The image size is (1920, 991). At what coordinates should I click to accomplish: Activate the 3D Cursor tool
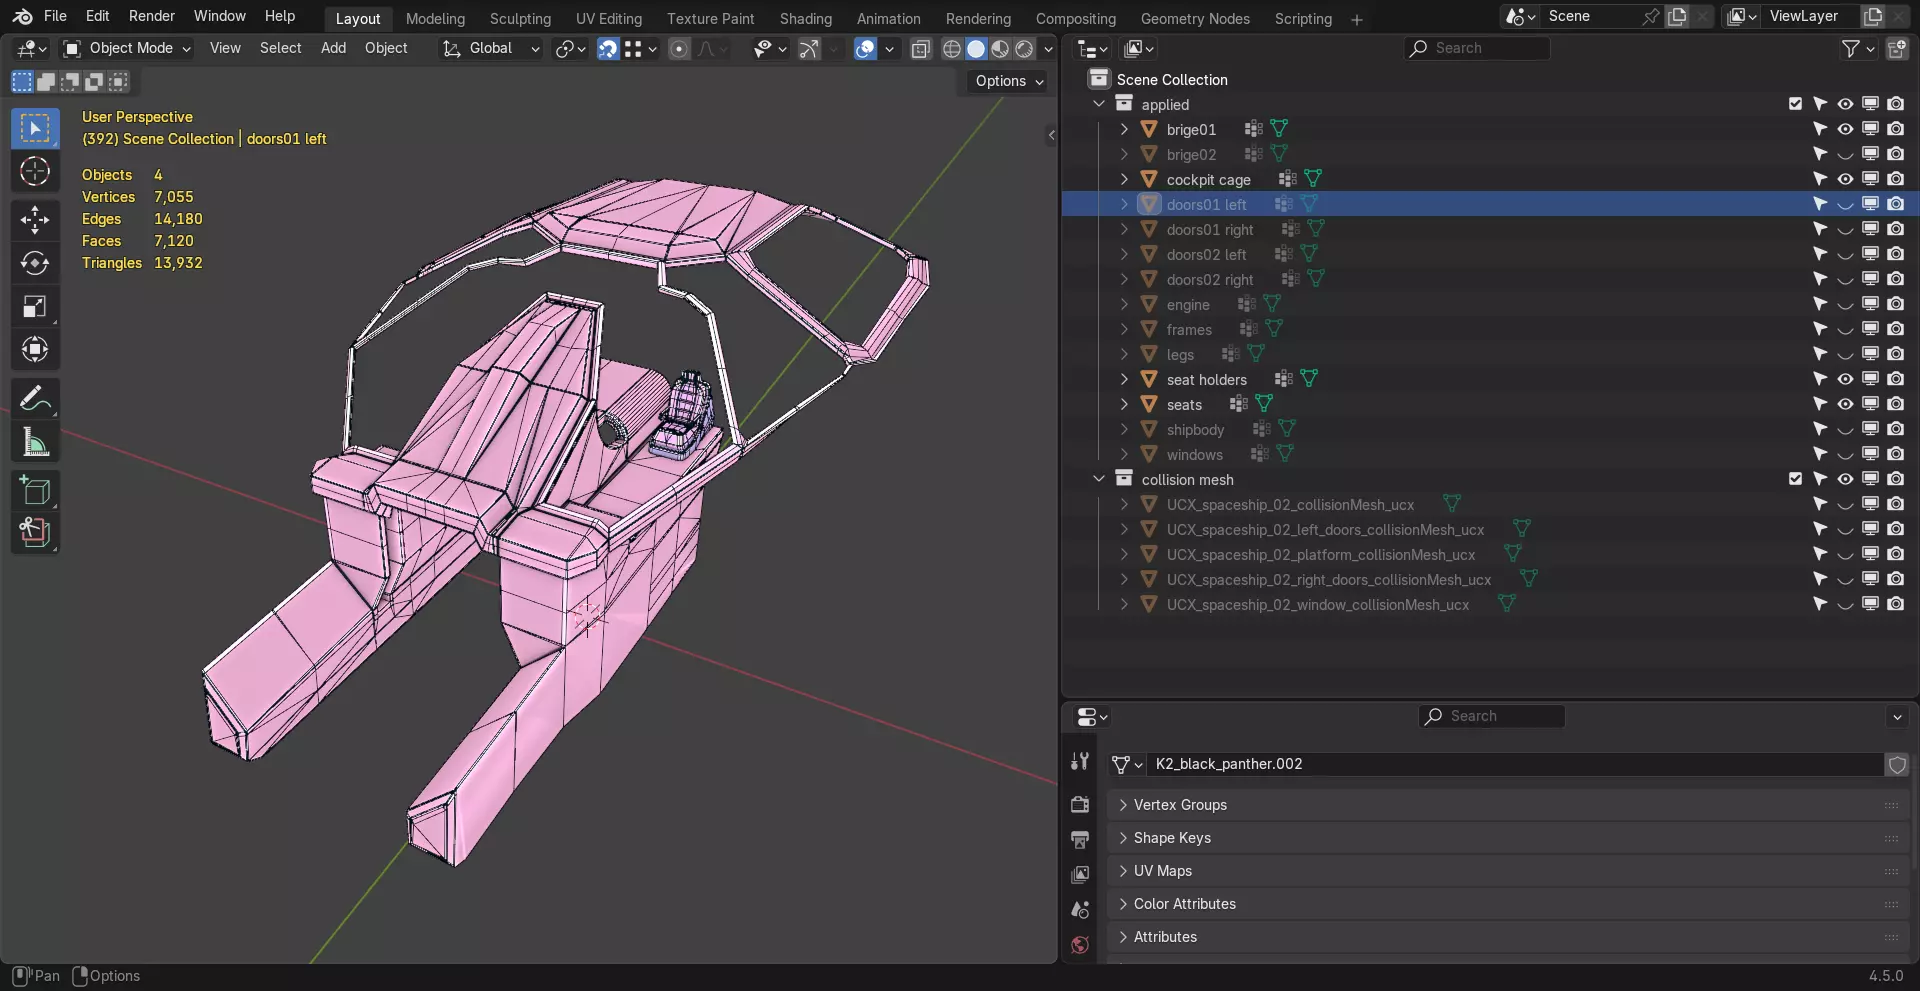35,172
